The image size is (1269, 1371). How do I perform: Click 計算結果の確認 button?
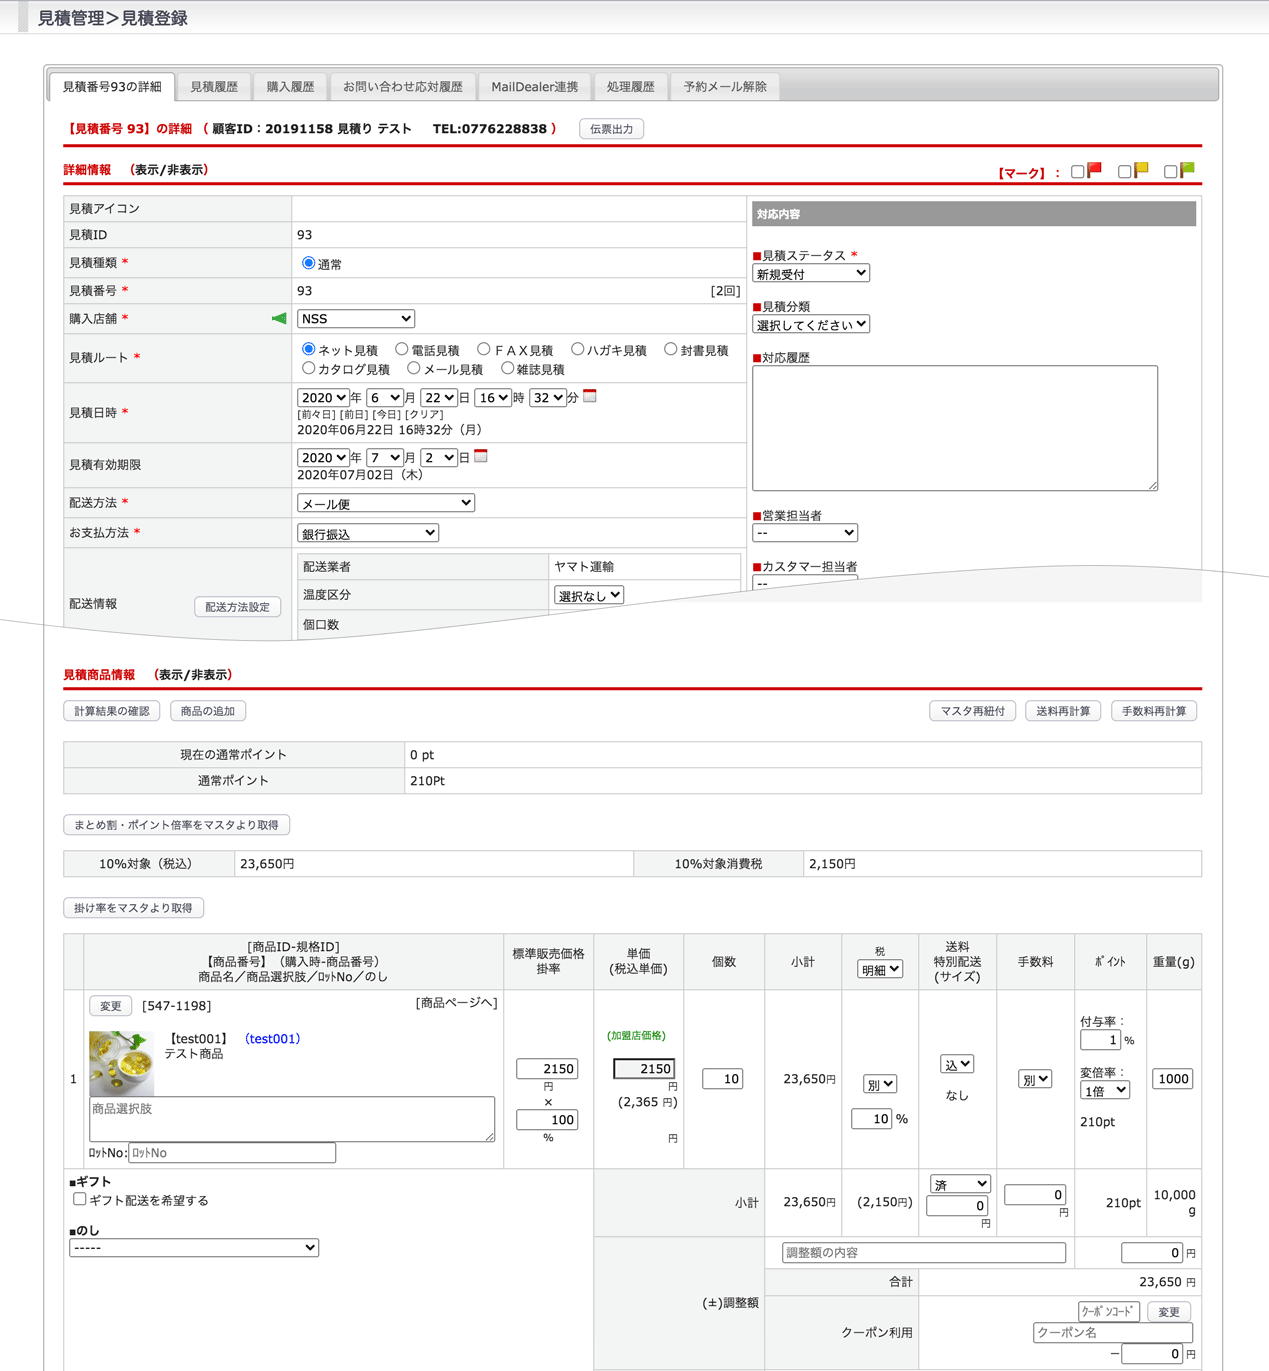112,711
